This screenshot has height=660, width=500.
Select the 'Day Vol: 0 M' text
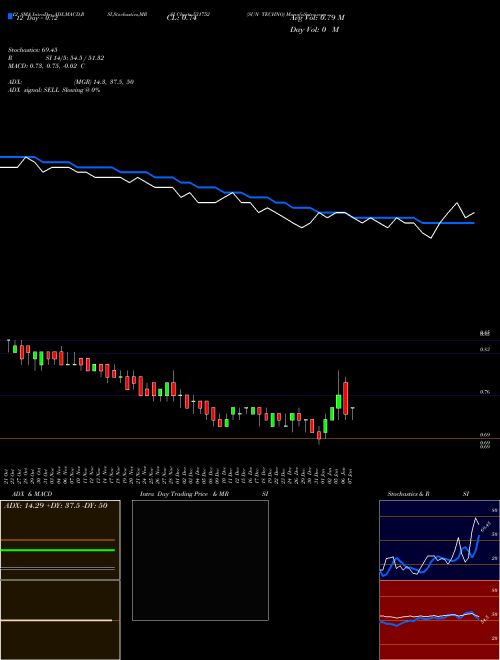(314, 30)
